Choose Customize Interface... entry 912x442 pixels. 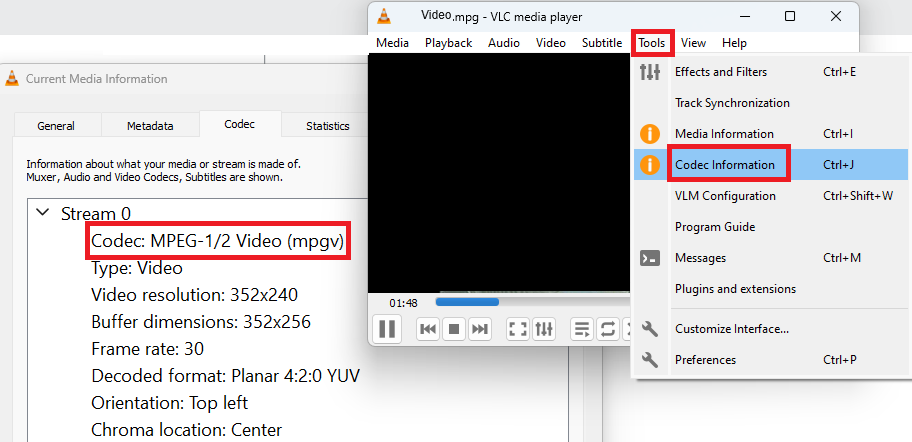[x=772, y=329]
